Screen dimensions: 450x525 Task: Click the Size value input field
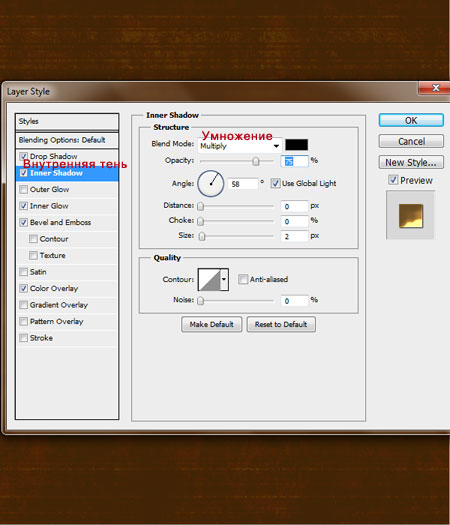[x=294, y=236]
